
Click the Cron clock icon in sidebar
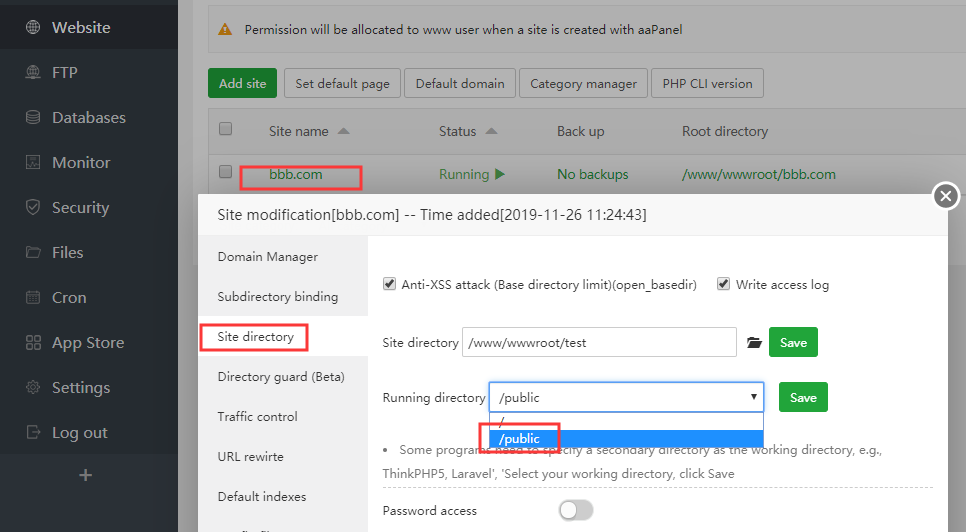33,298
